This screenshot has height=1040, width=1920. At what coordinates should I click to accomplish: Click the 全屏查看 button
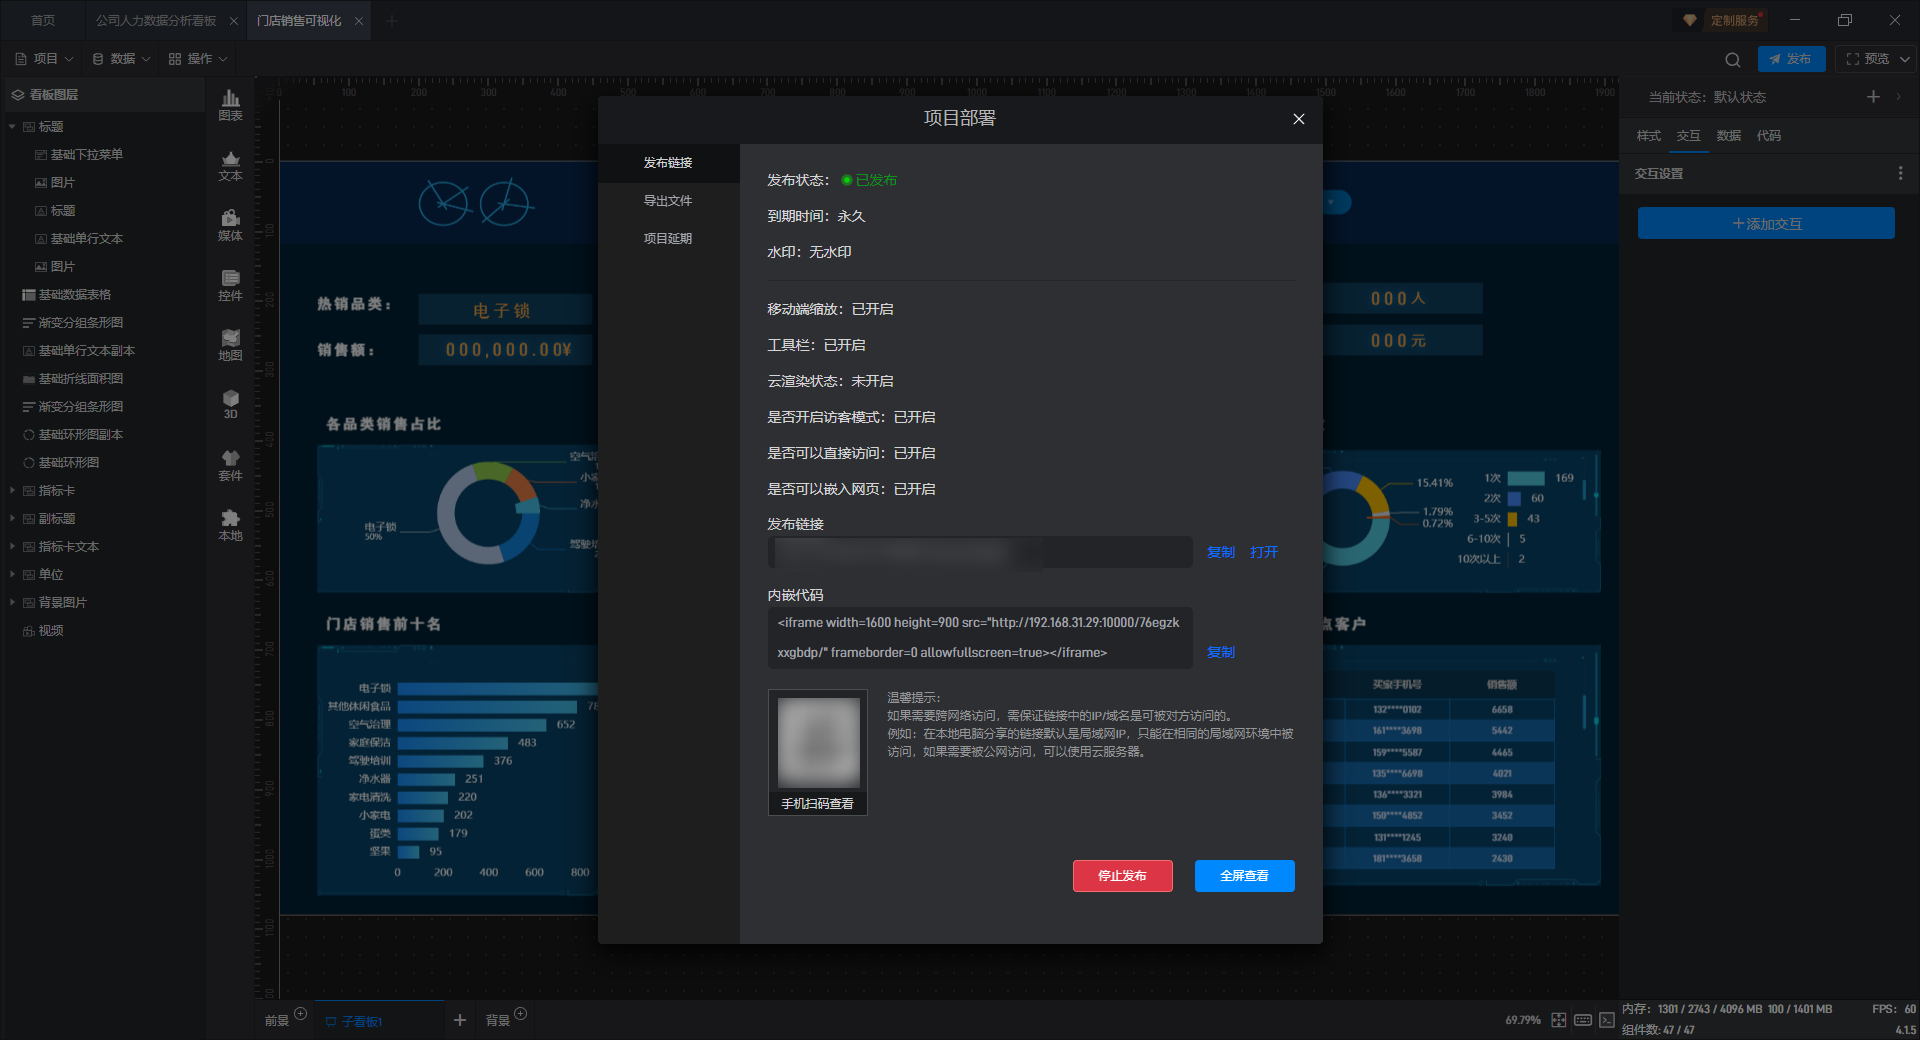[x=1244, y=876]
